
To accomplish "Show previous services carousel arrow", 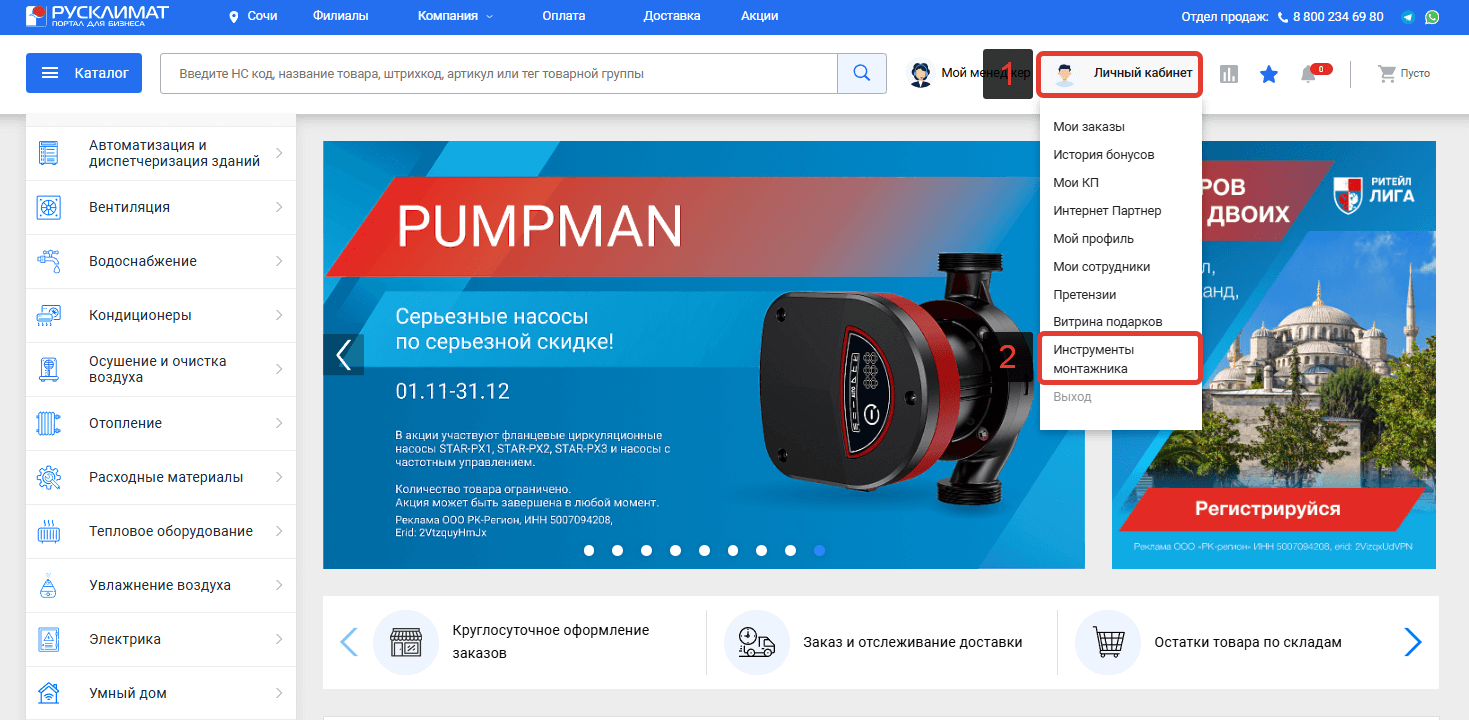I will click(349, 642).
